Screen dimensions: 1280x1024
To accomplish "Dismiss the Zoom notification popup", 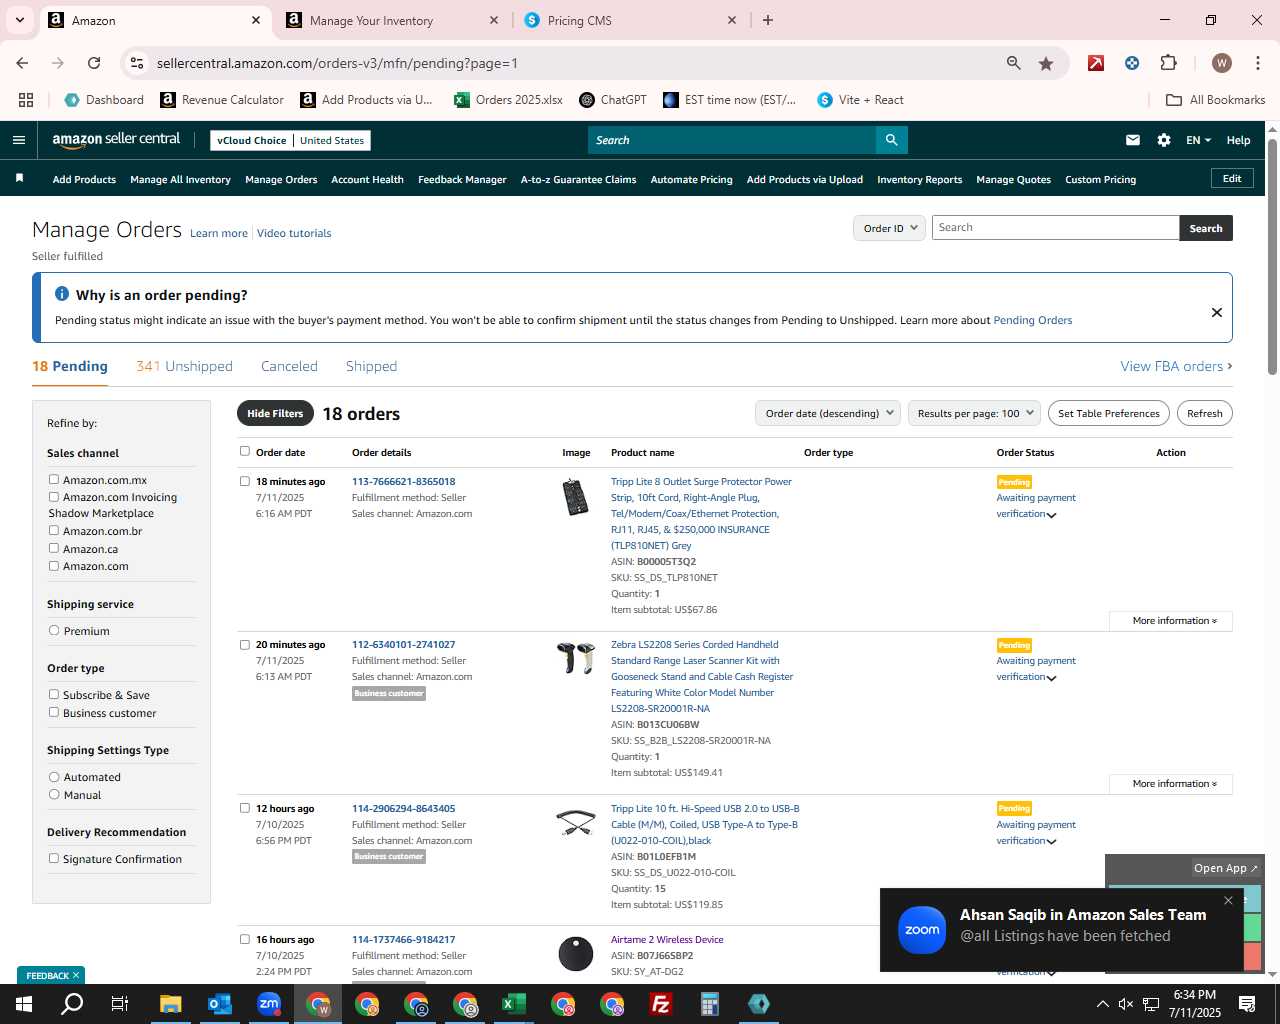I will point(1228,900).
